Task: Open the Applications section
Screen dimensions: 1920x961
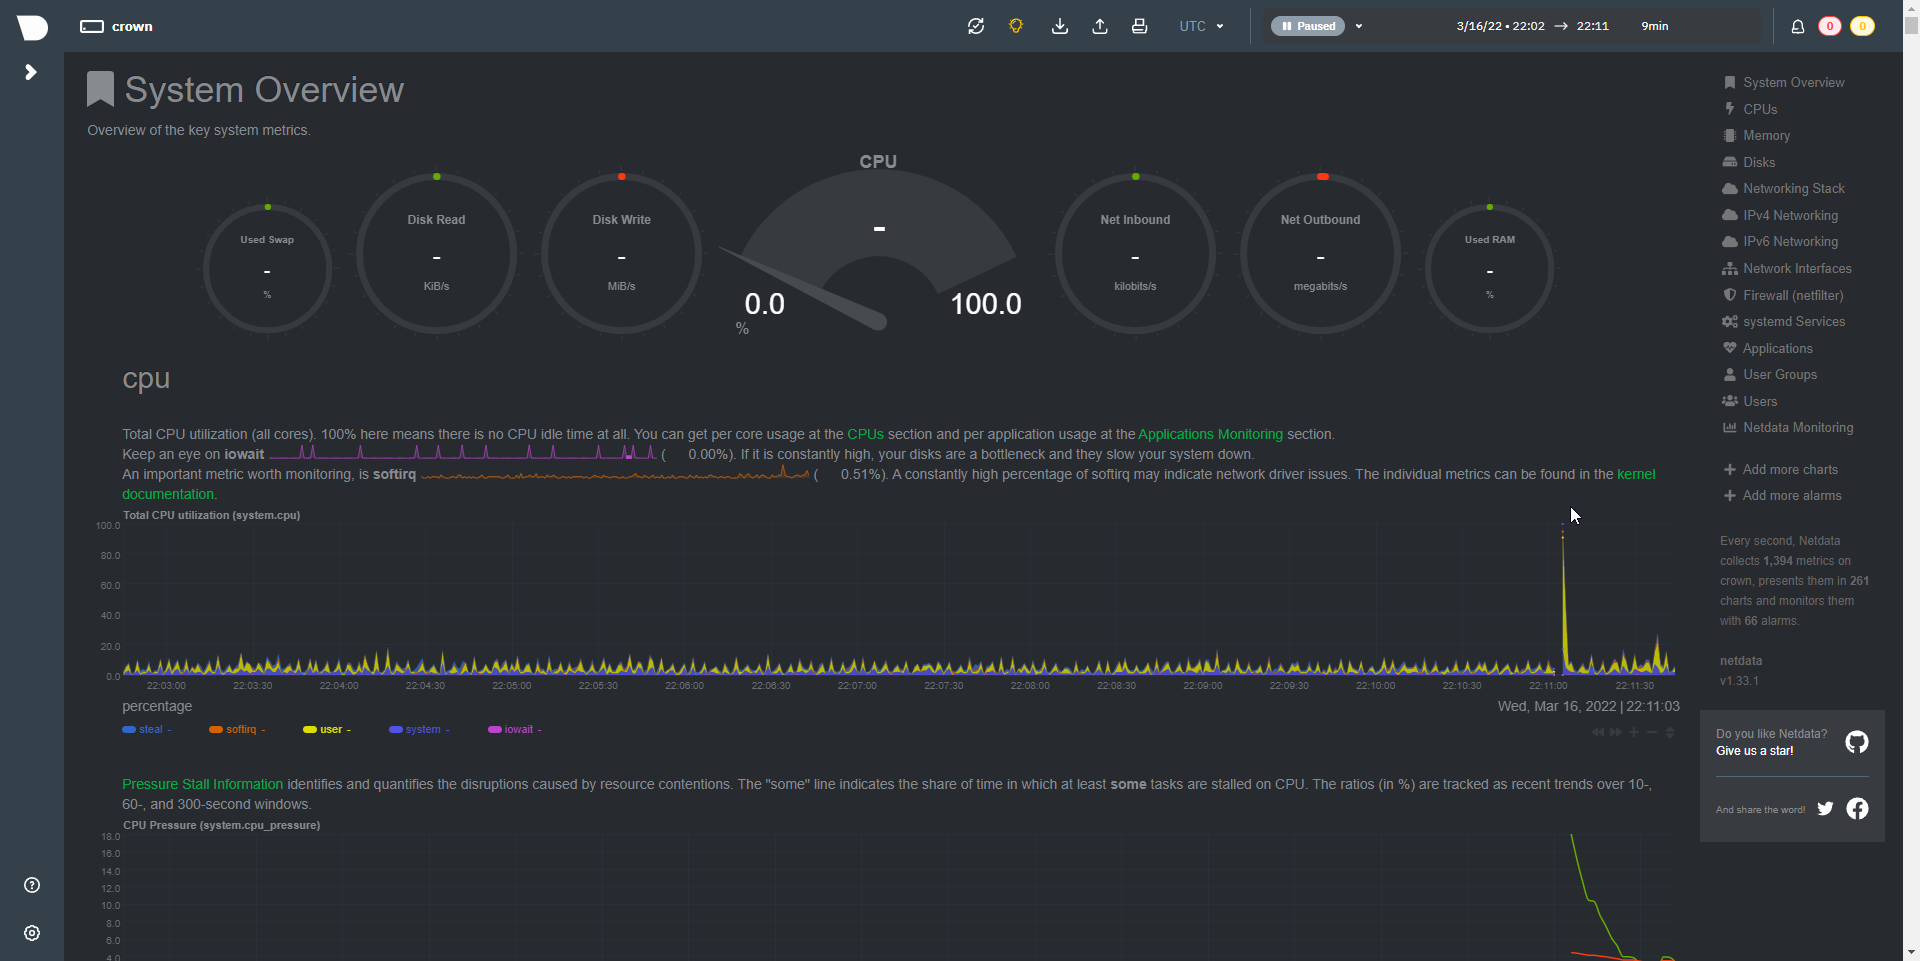Action: point(1767,348)
